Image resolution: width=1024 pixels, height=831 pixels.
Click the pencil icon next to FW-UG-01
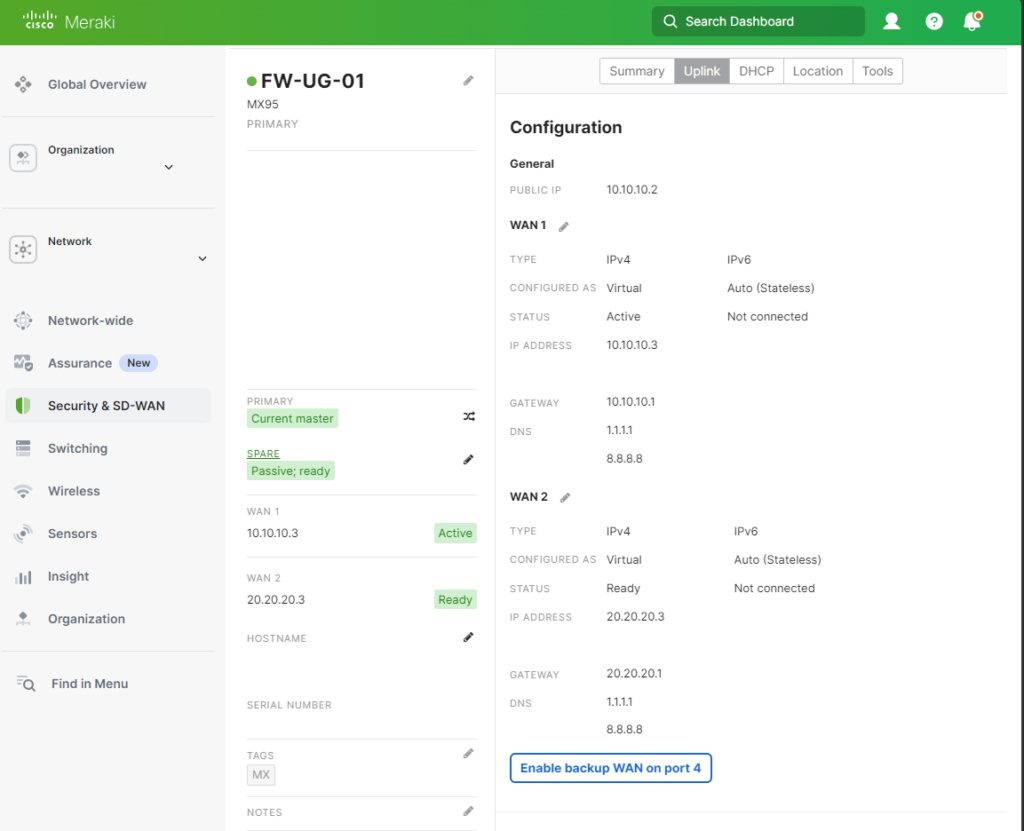[468, 80]
